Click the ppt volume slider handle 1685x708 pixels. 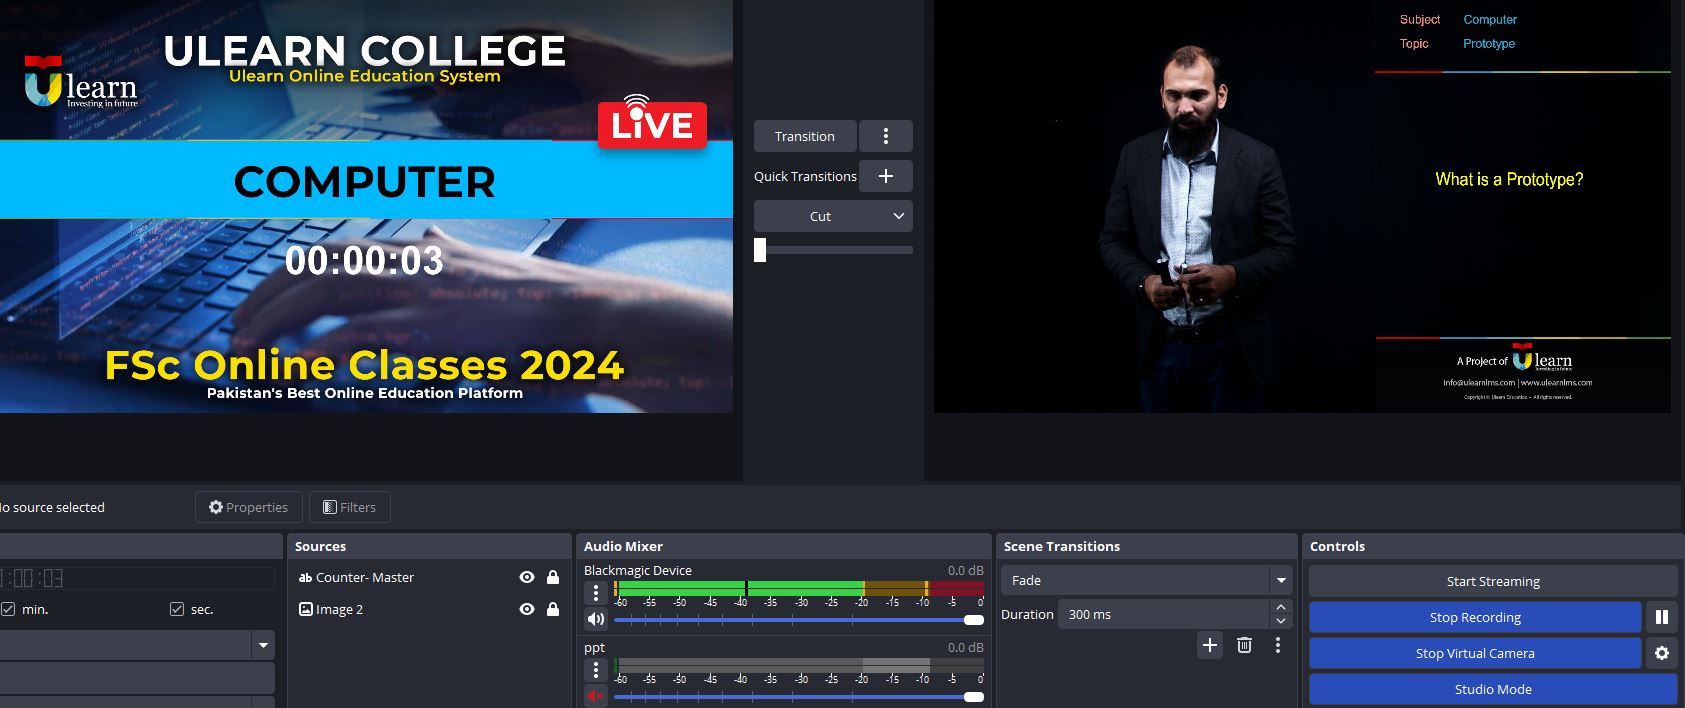pos(973,697)
